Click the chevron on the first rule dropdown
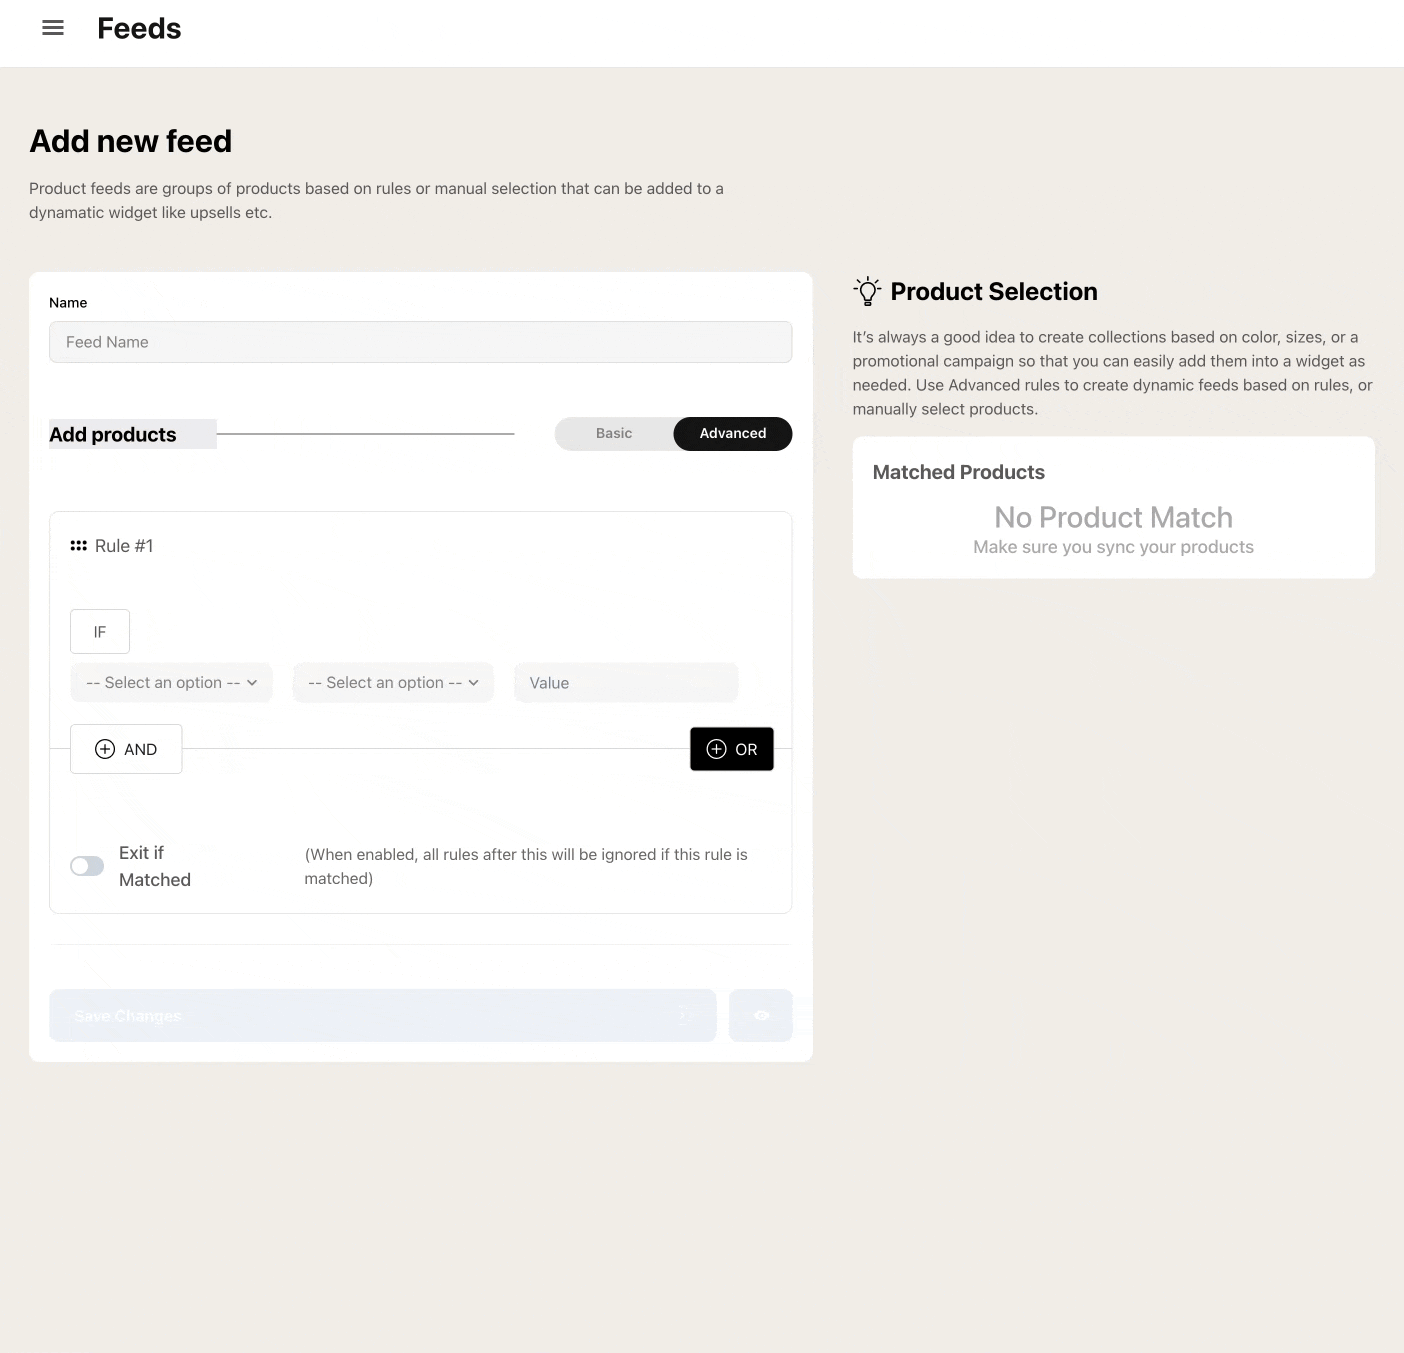The width and height of the screenshot is (1404, 1353). point(252,683)
